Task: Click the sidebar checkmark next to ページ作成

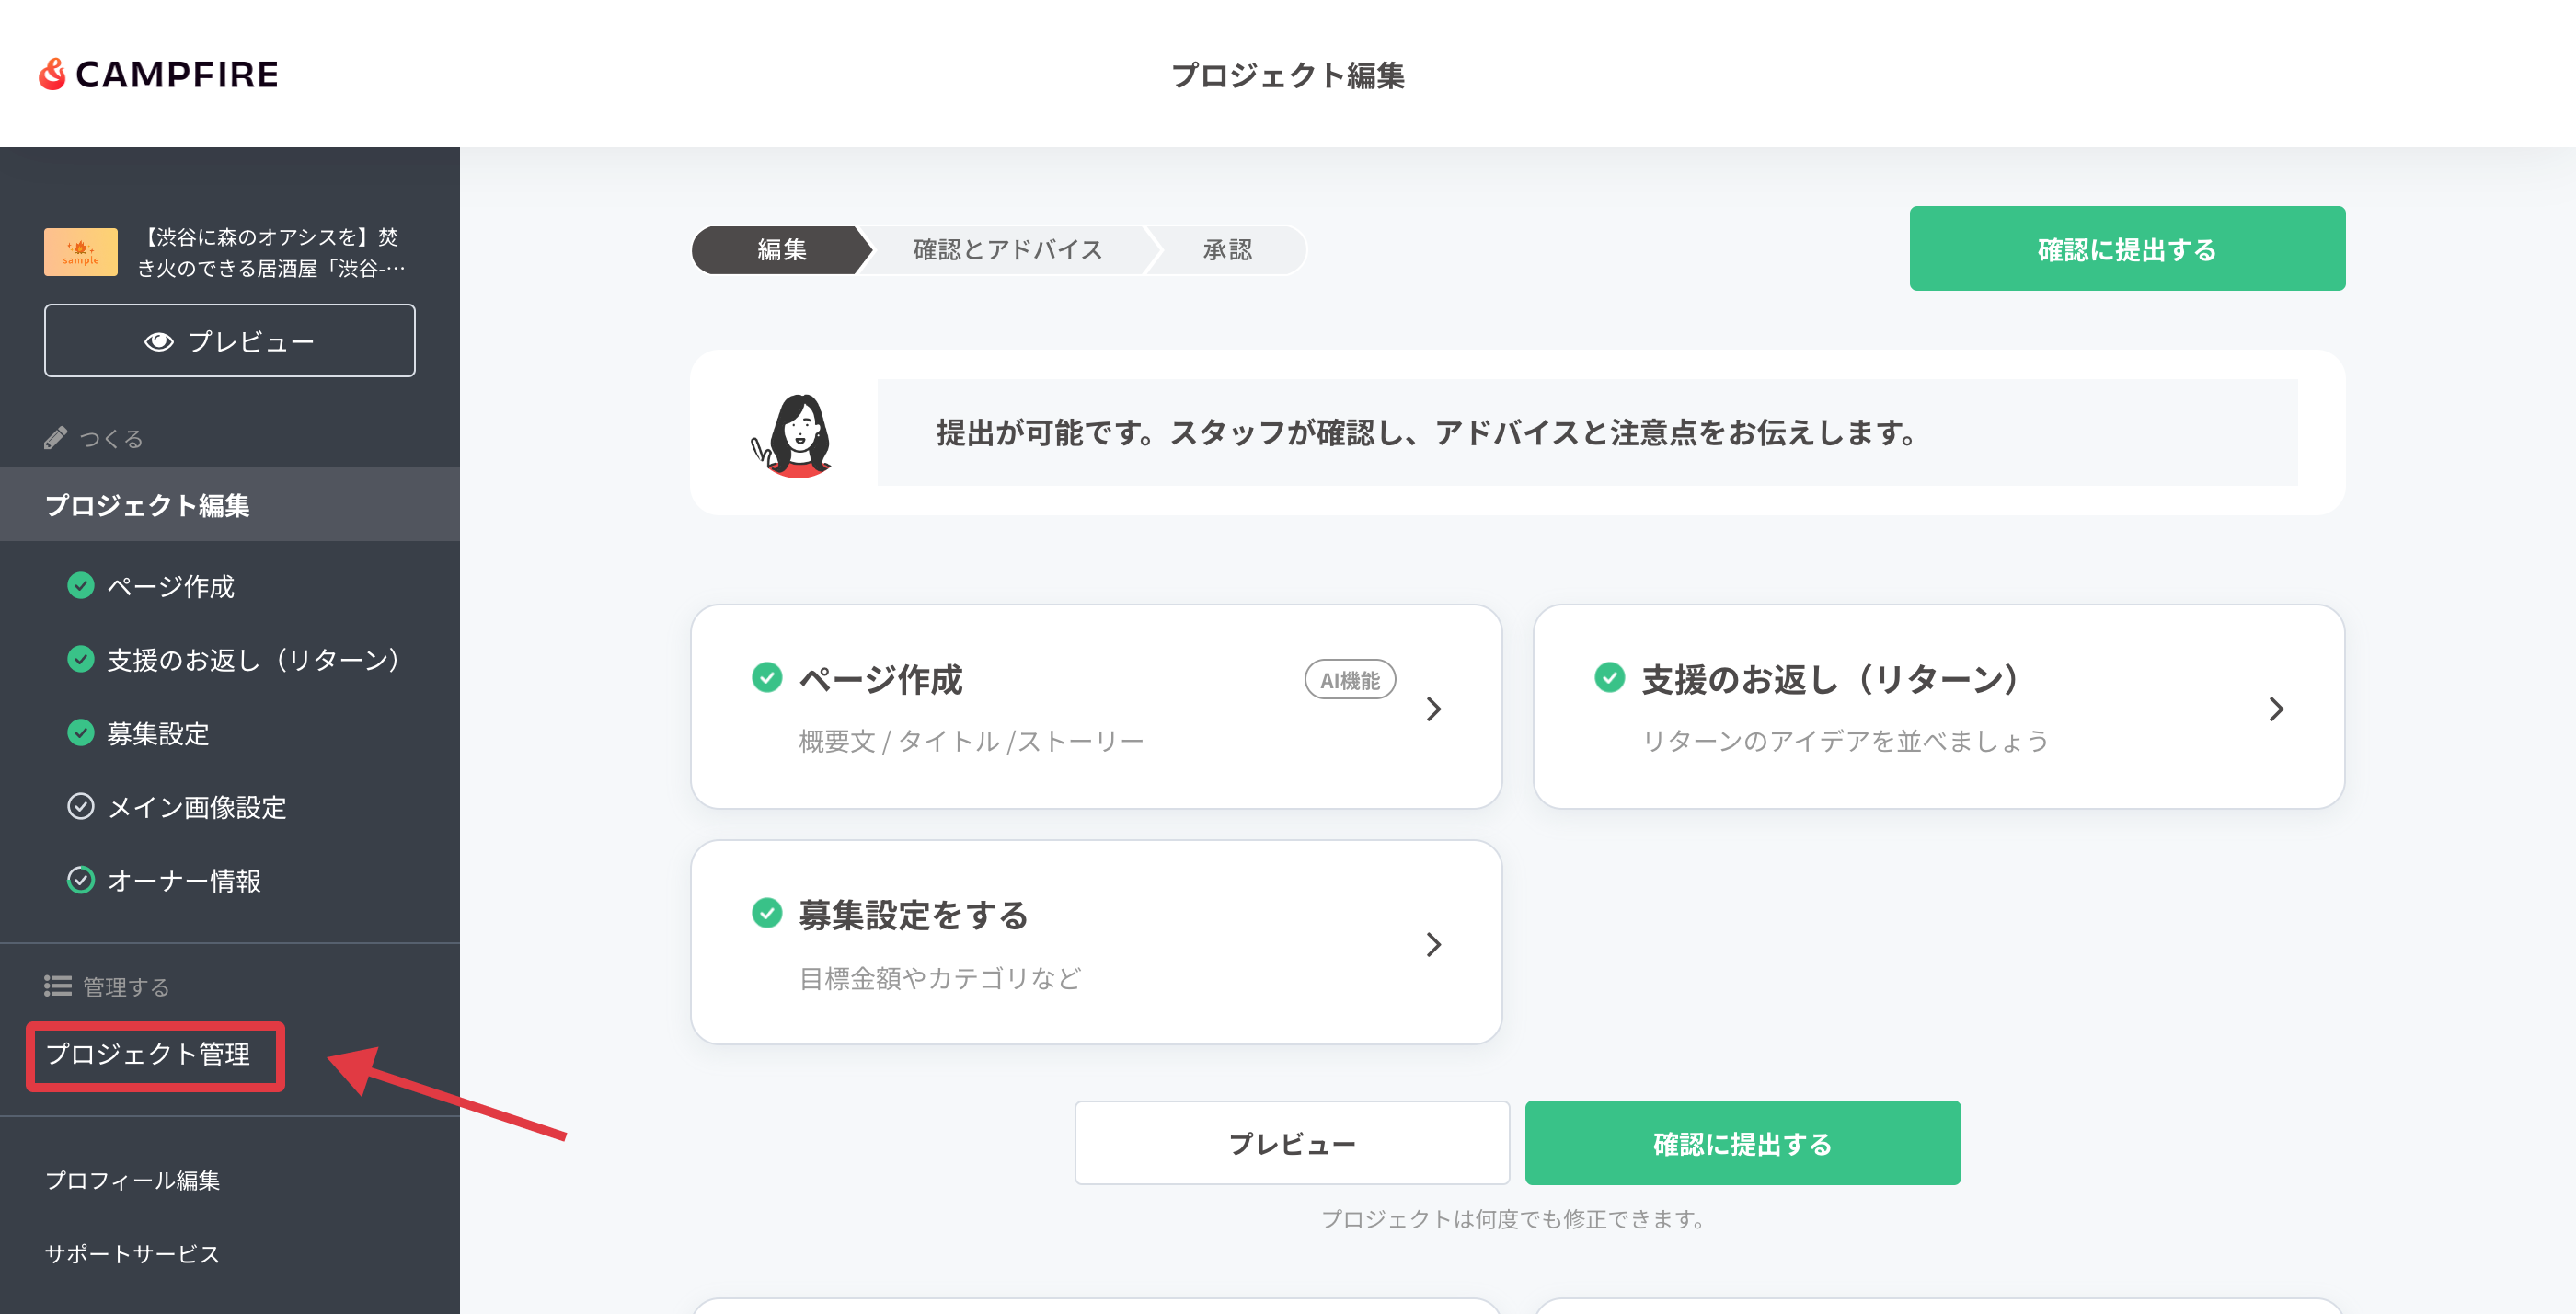Action: (81, 586)
